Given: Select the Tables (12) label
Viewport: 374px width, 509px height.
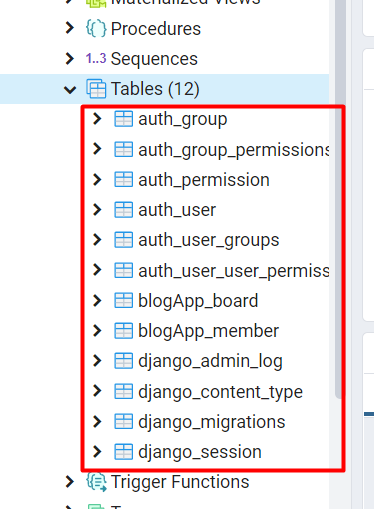Looking at the screenshot, I should tap(155, 89).
